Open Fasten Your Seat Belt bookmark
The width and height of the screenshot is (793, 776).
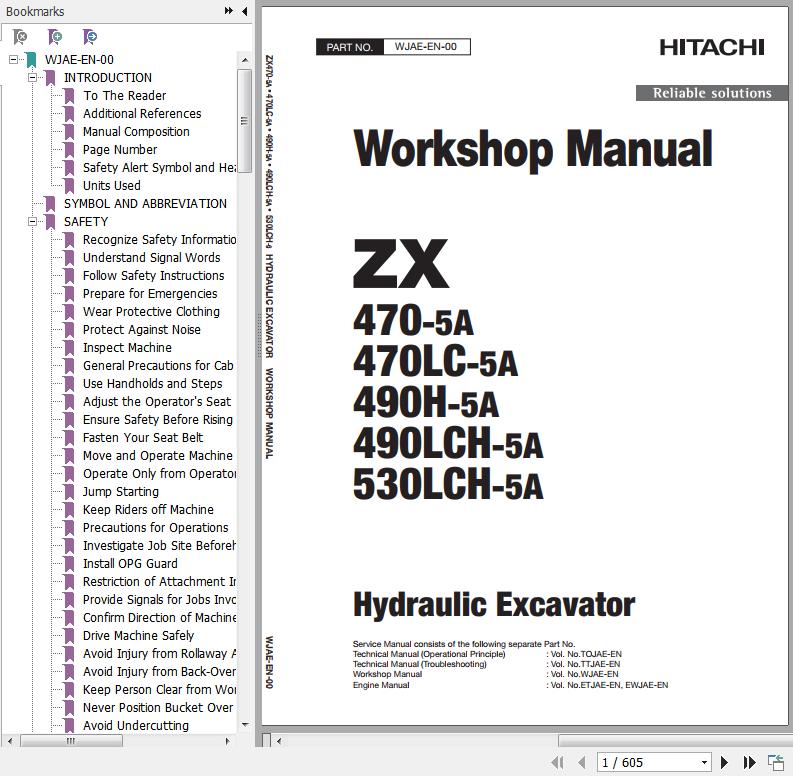143,438
